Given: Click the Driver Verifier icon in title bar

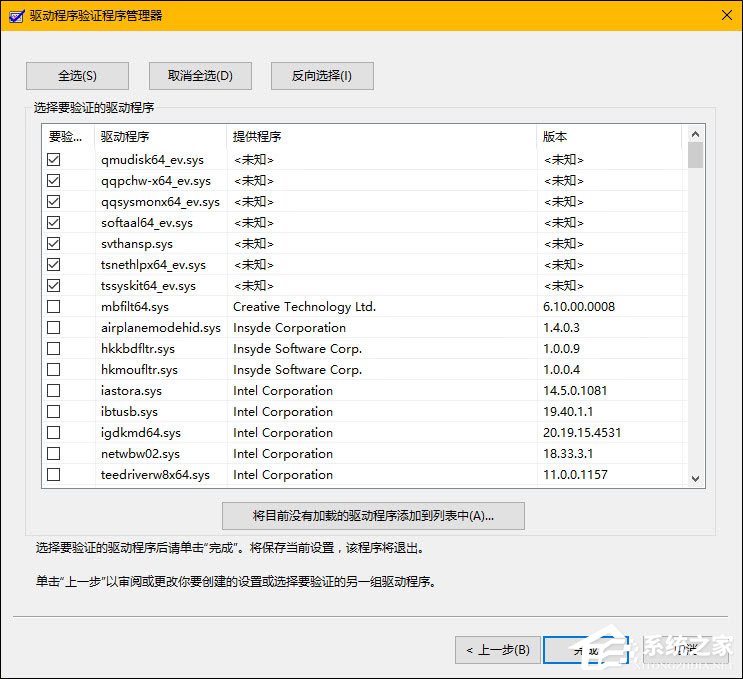Looking at the screenshot, I should point(15,15).
